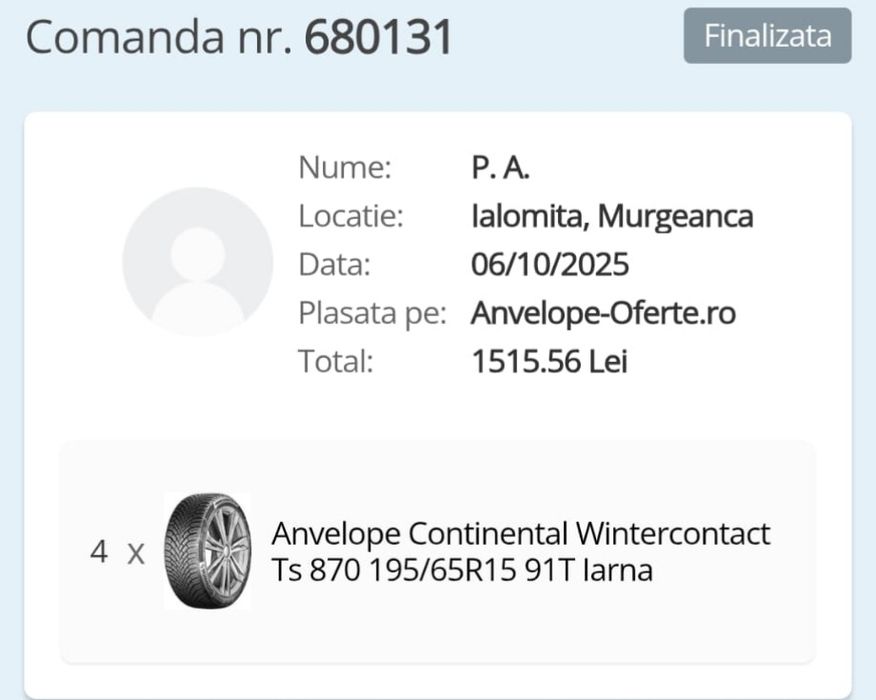Click the Total field label
Viewport: 876px width, 700px height.
pyautogui.click(x=336, y=361)
